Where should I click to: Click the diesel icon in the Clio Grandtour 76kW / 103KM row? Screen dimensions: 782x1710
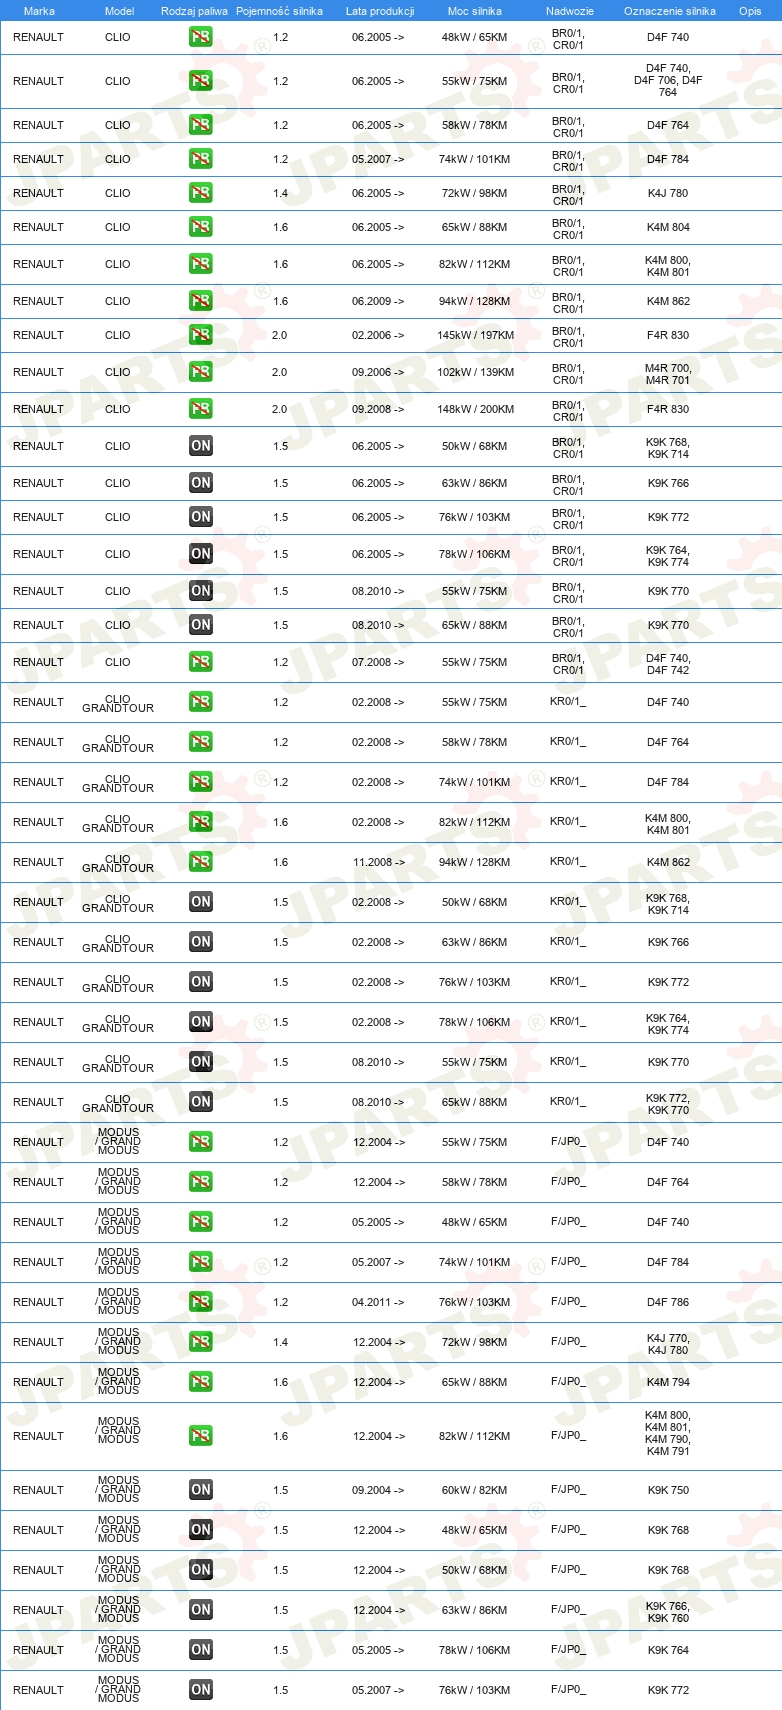200,982
